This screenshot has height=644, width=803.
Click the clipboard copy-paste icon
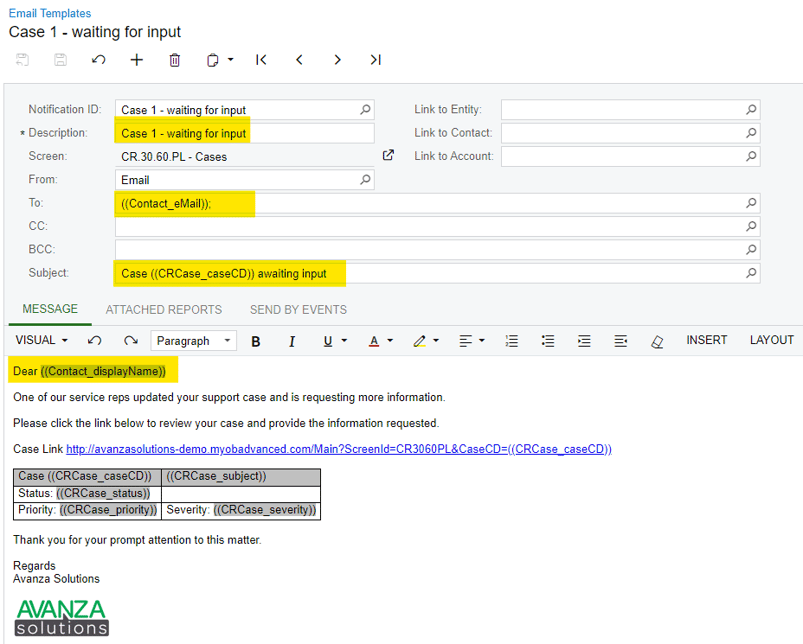pos(213,60)
